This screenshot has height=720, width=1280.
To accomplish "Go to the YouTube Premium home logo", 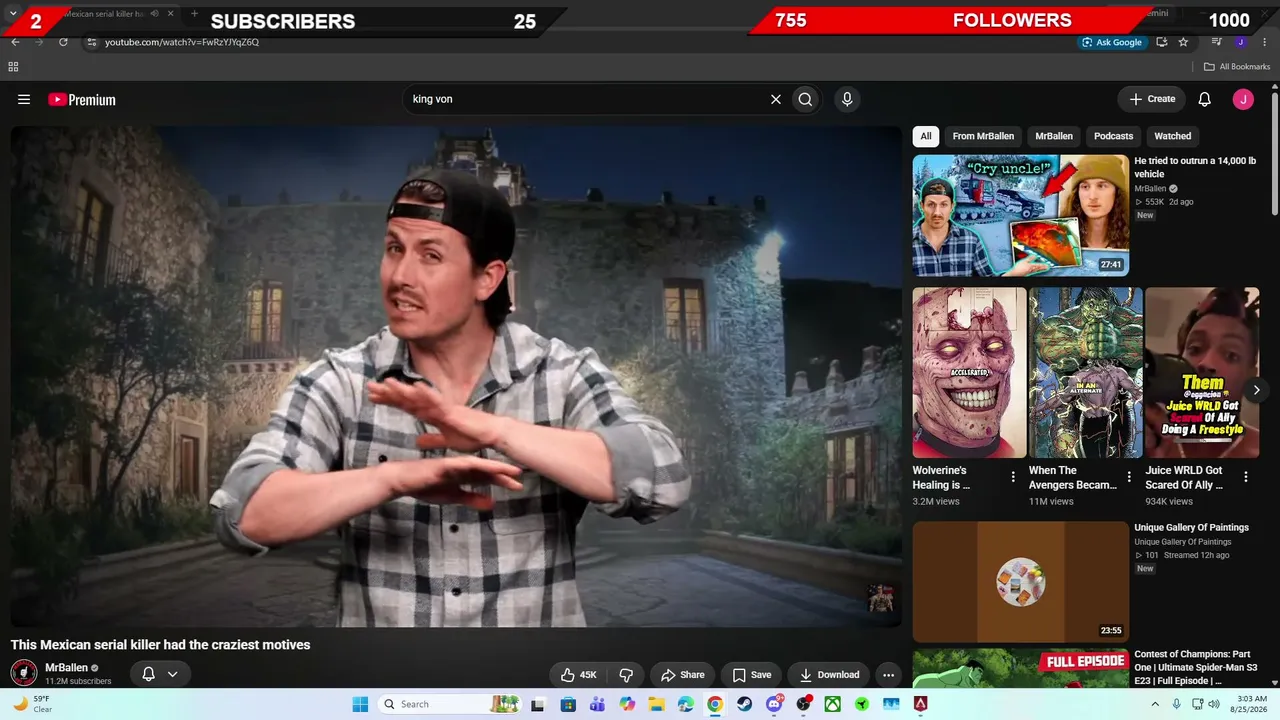I will [82, 99].
